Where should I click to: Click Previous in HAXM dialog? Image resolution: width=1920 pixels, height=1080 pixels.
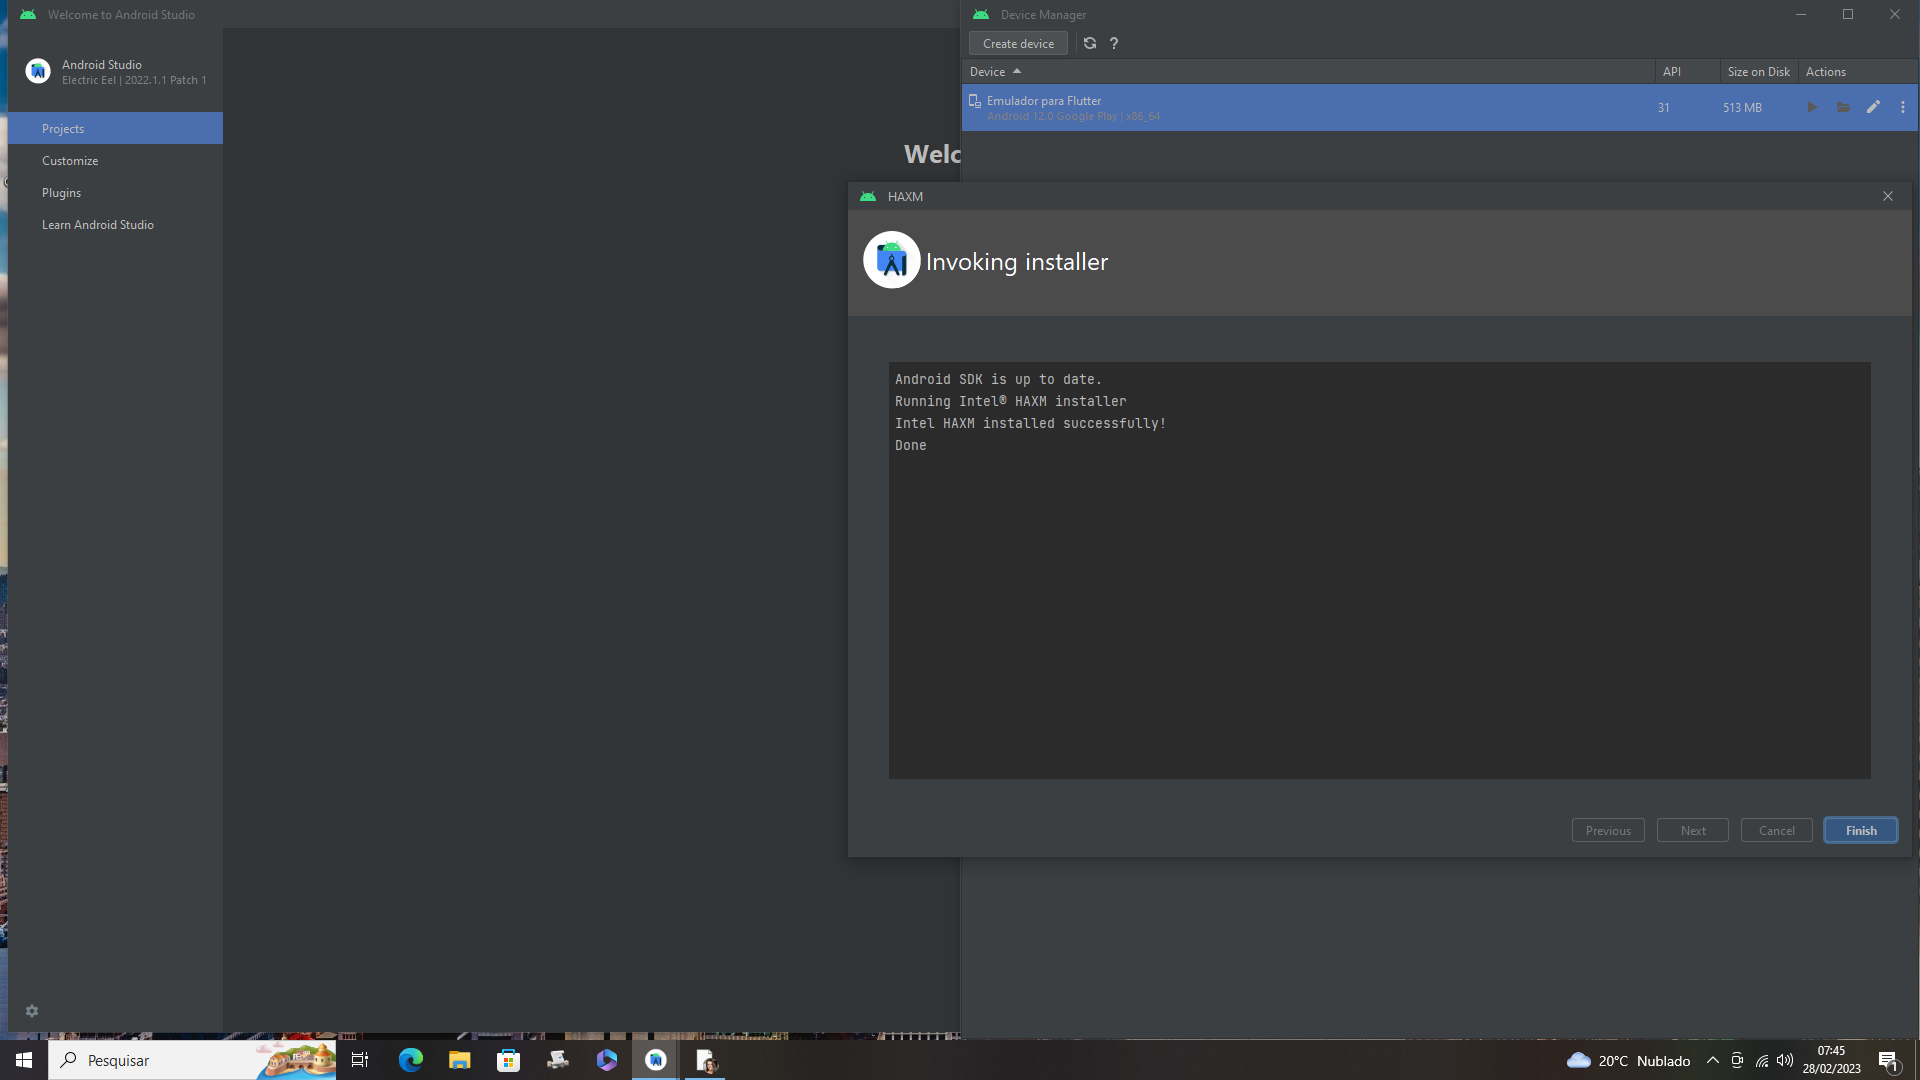coord(1608,830)
